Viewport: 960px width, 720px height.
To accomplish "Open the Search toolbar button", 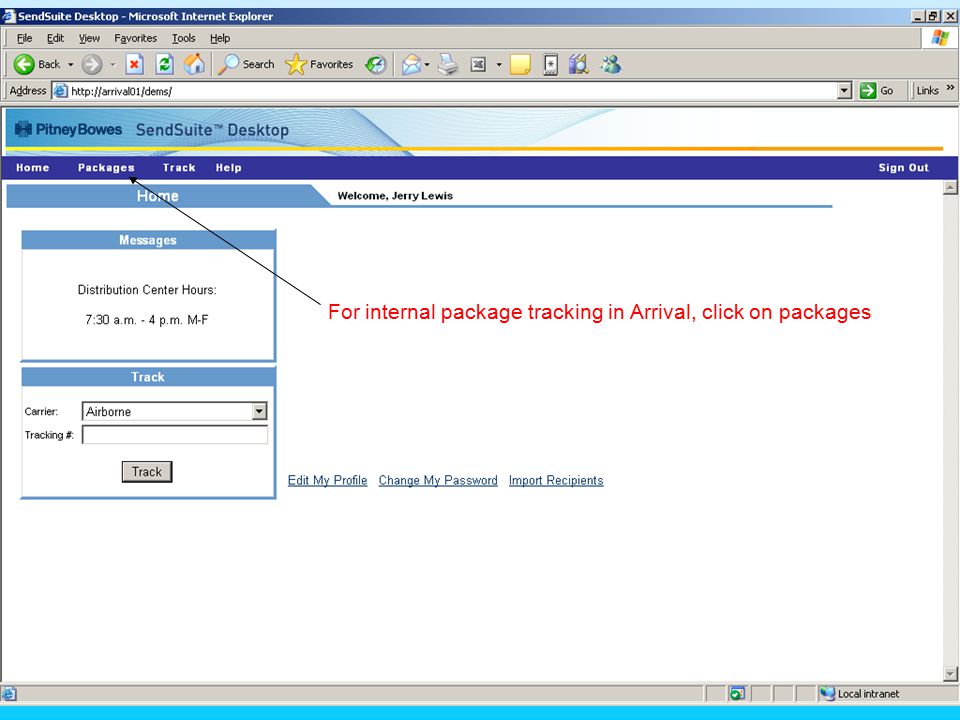I will 246,64.
